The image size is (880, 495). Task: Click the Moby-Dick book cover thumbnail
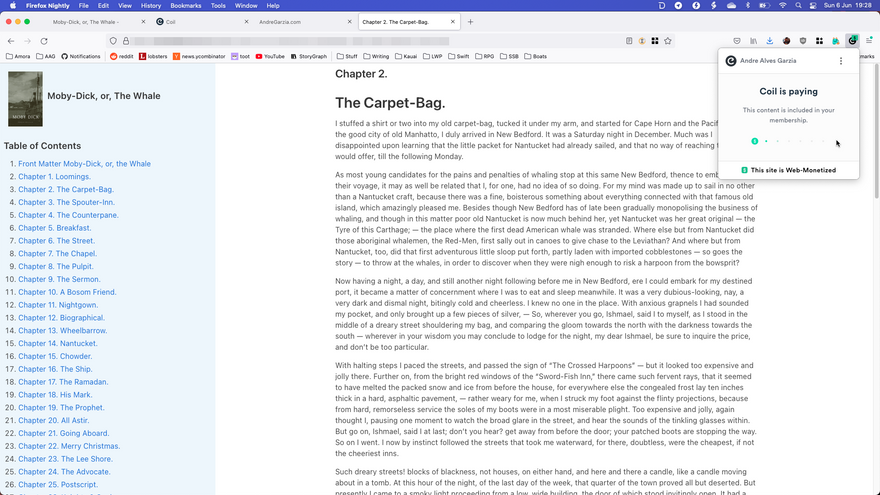[x=25, y=98]
